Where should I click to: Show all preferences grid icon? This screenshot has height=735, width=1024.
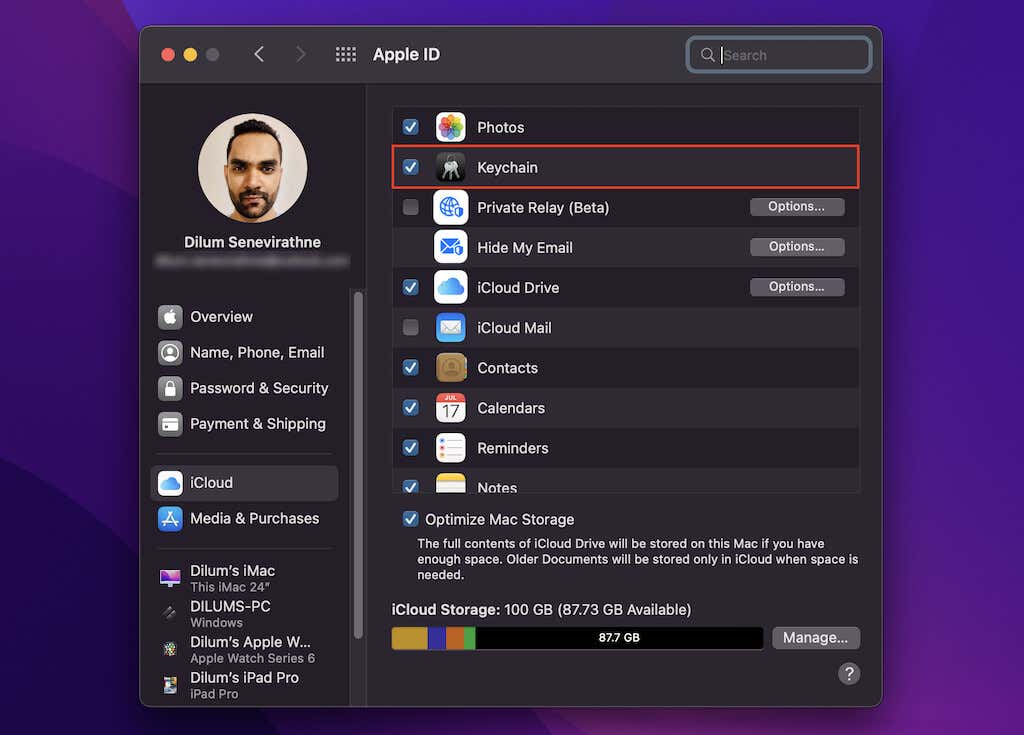tap(346, 55)
